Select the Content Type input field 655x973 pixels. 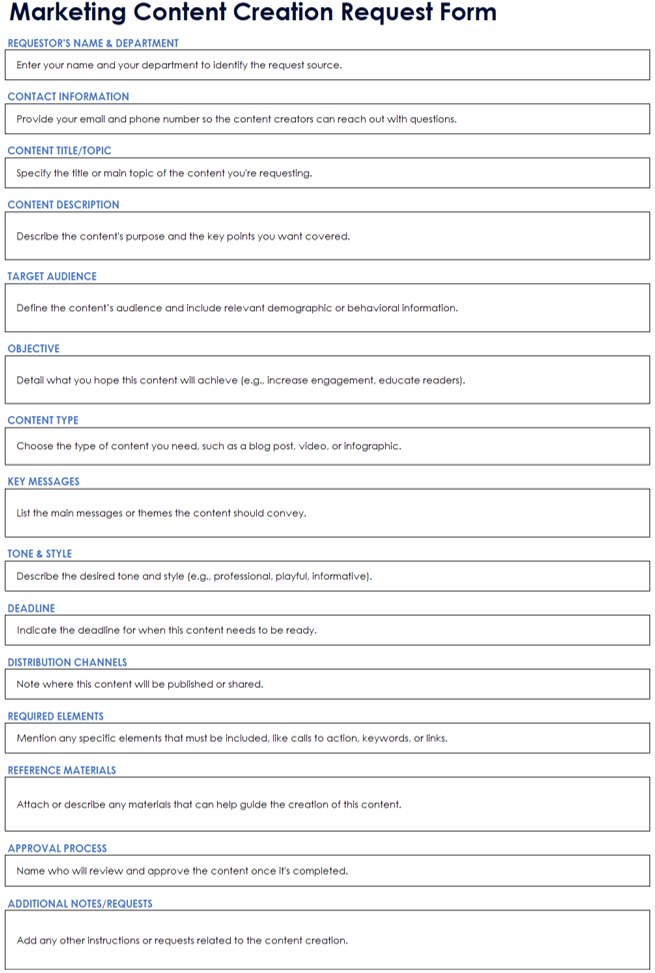[x=327, y=446]
